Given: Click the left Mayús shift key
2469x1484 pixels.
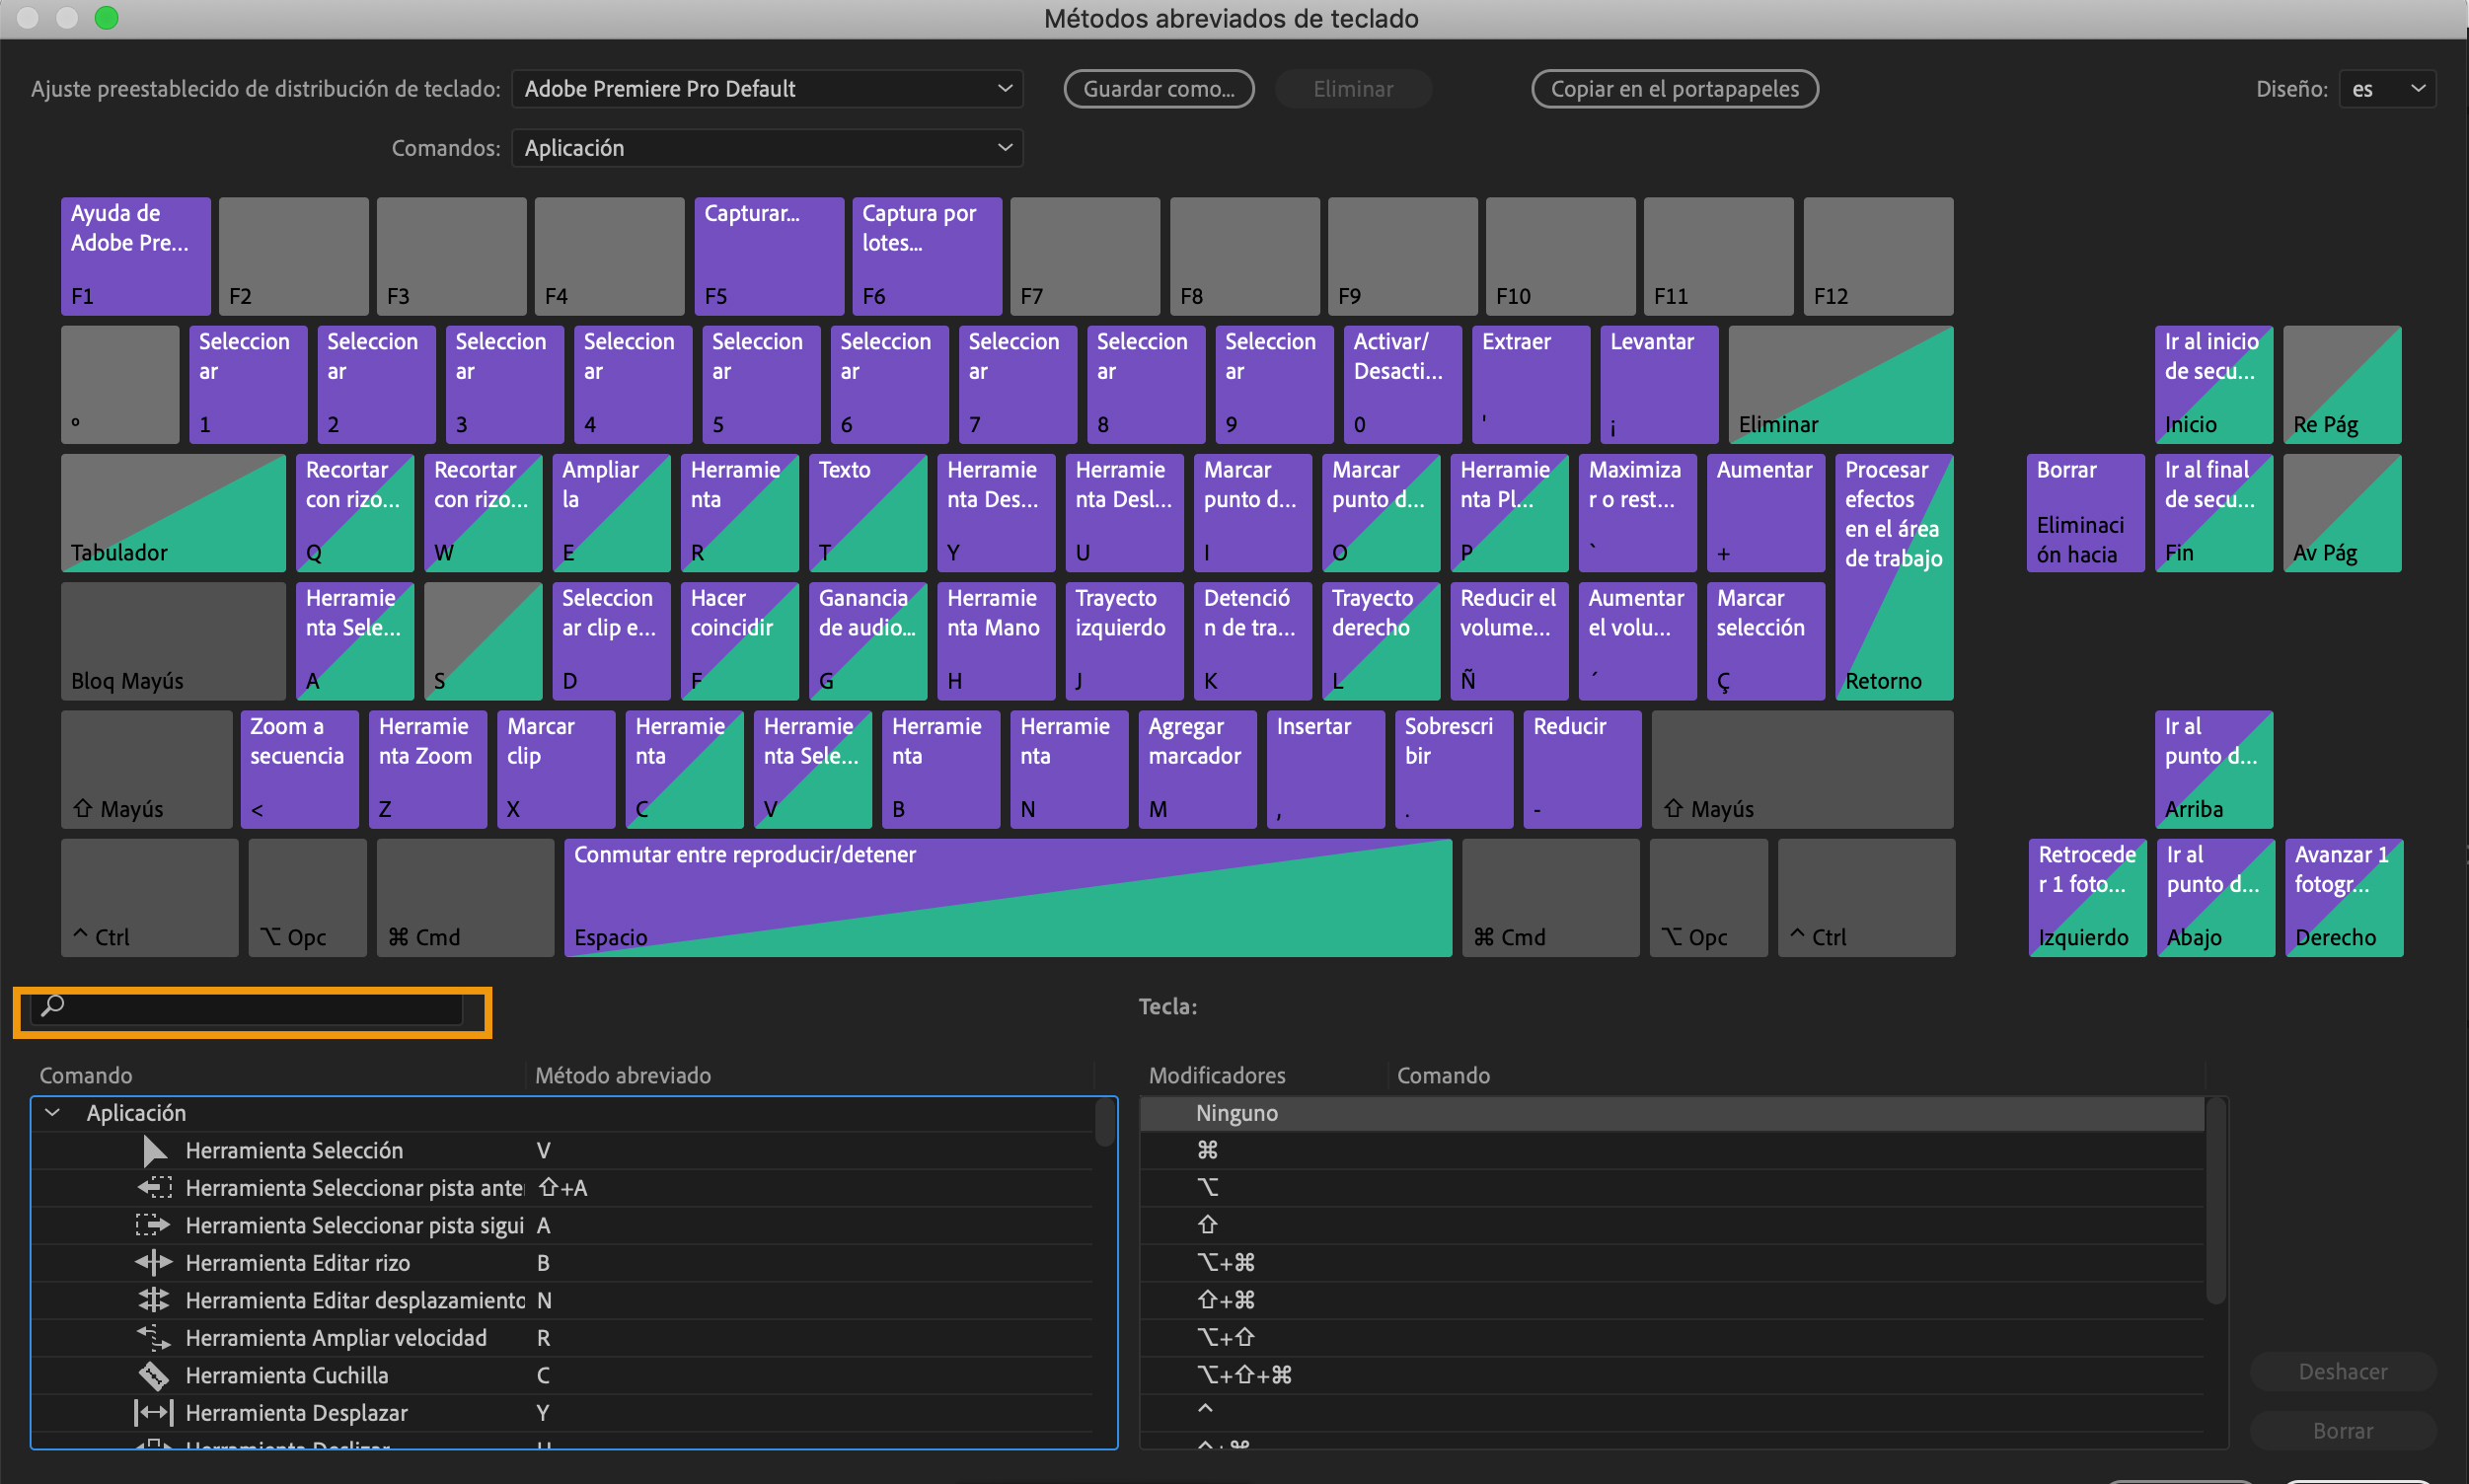Looking at the screenshot, I should (x=147, y=770).
